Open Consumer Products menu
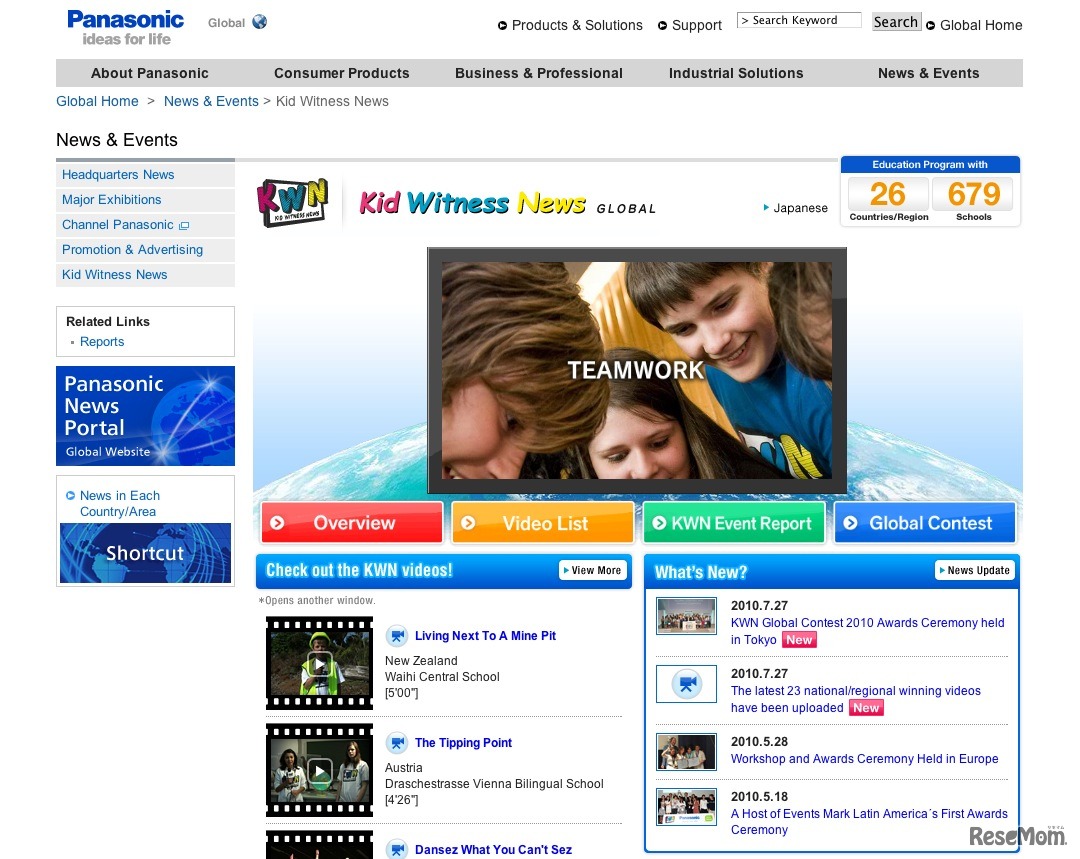Image resolution: width=1080 pixels, height=859 pixels. coord(342,73)
